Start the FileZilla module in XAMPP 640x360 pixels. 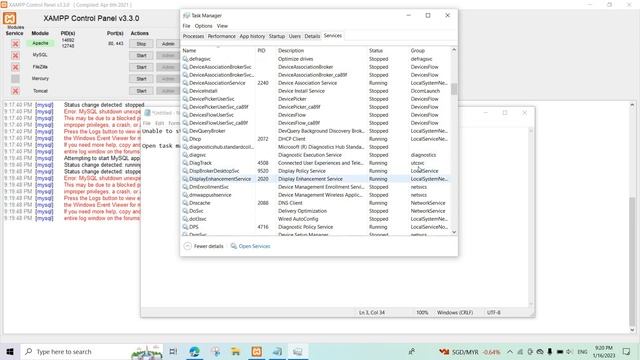141,67
